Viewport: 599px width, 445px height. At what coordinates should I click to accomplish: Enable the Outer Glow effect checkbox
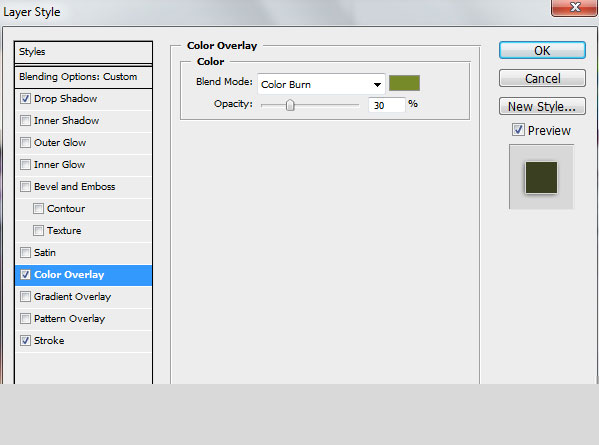tap(25, 142)
